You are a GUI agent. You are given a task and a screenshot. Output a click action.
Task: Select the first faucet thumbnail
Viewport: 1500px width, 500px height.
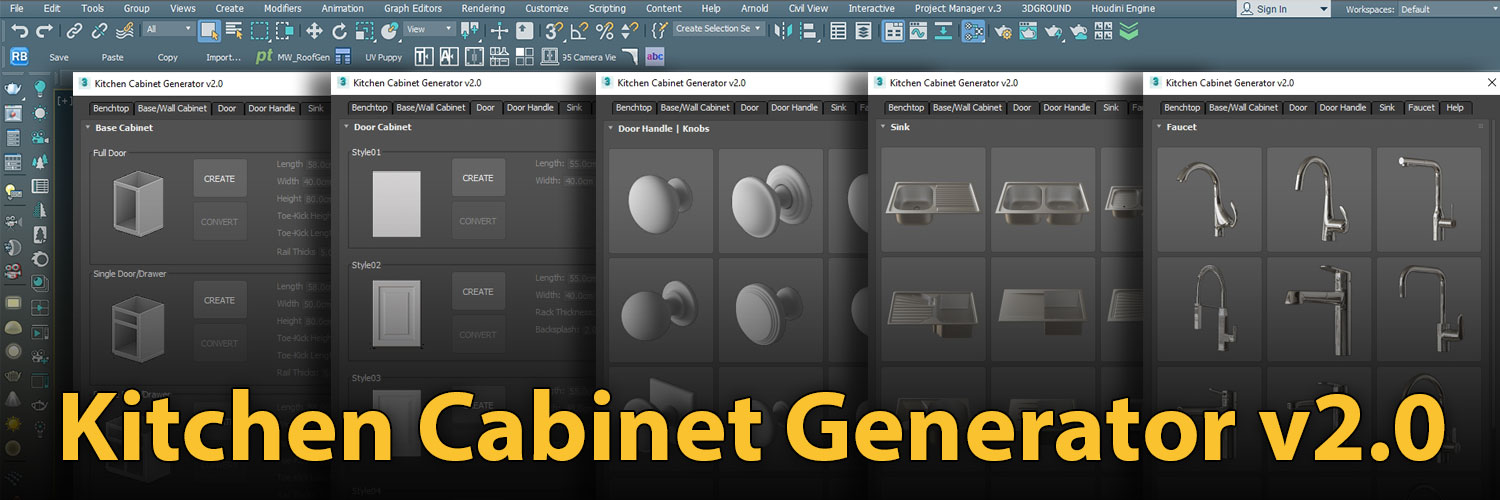click(1209, 200)
